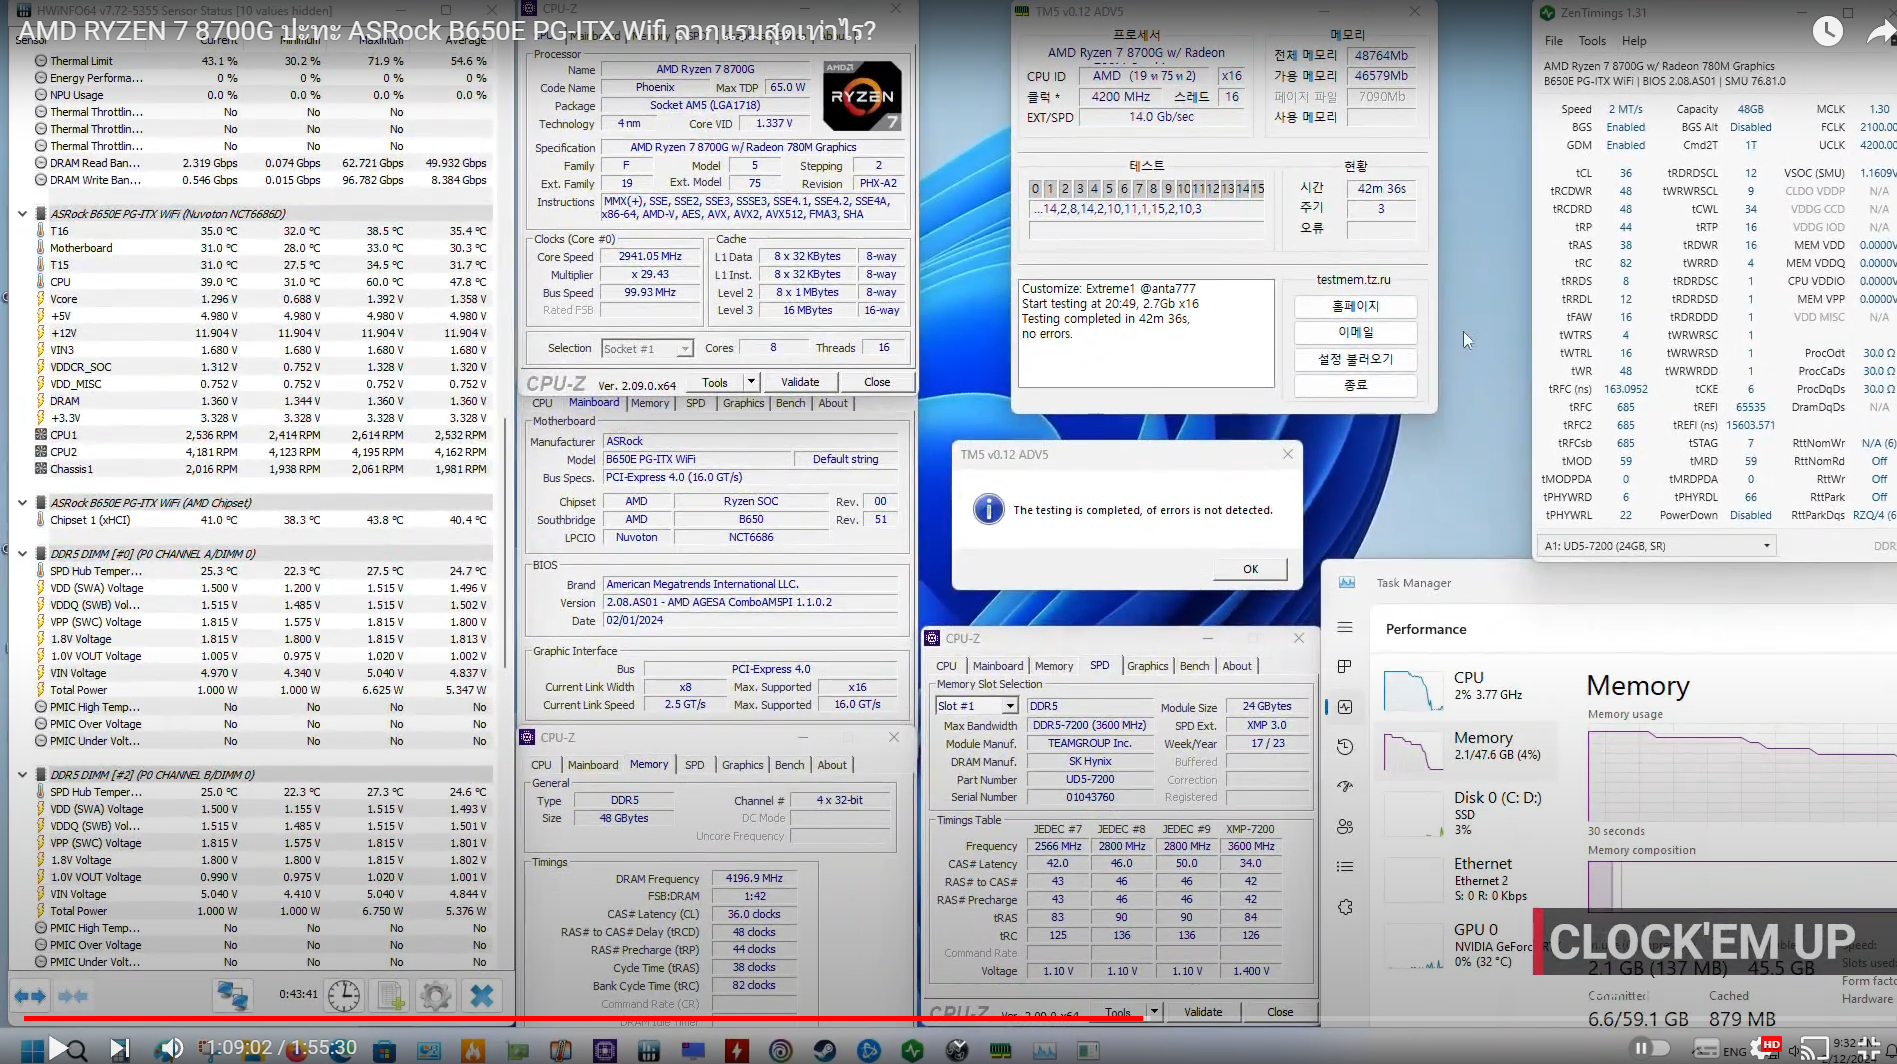Screen dimensions: 1897x1064
Task: Collapse the DDR5 DIMM [#0] sensor group
Action: coord(22,554)
